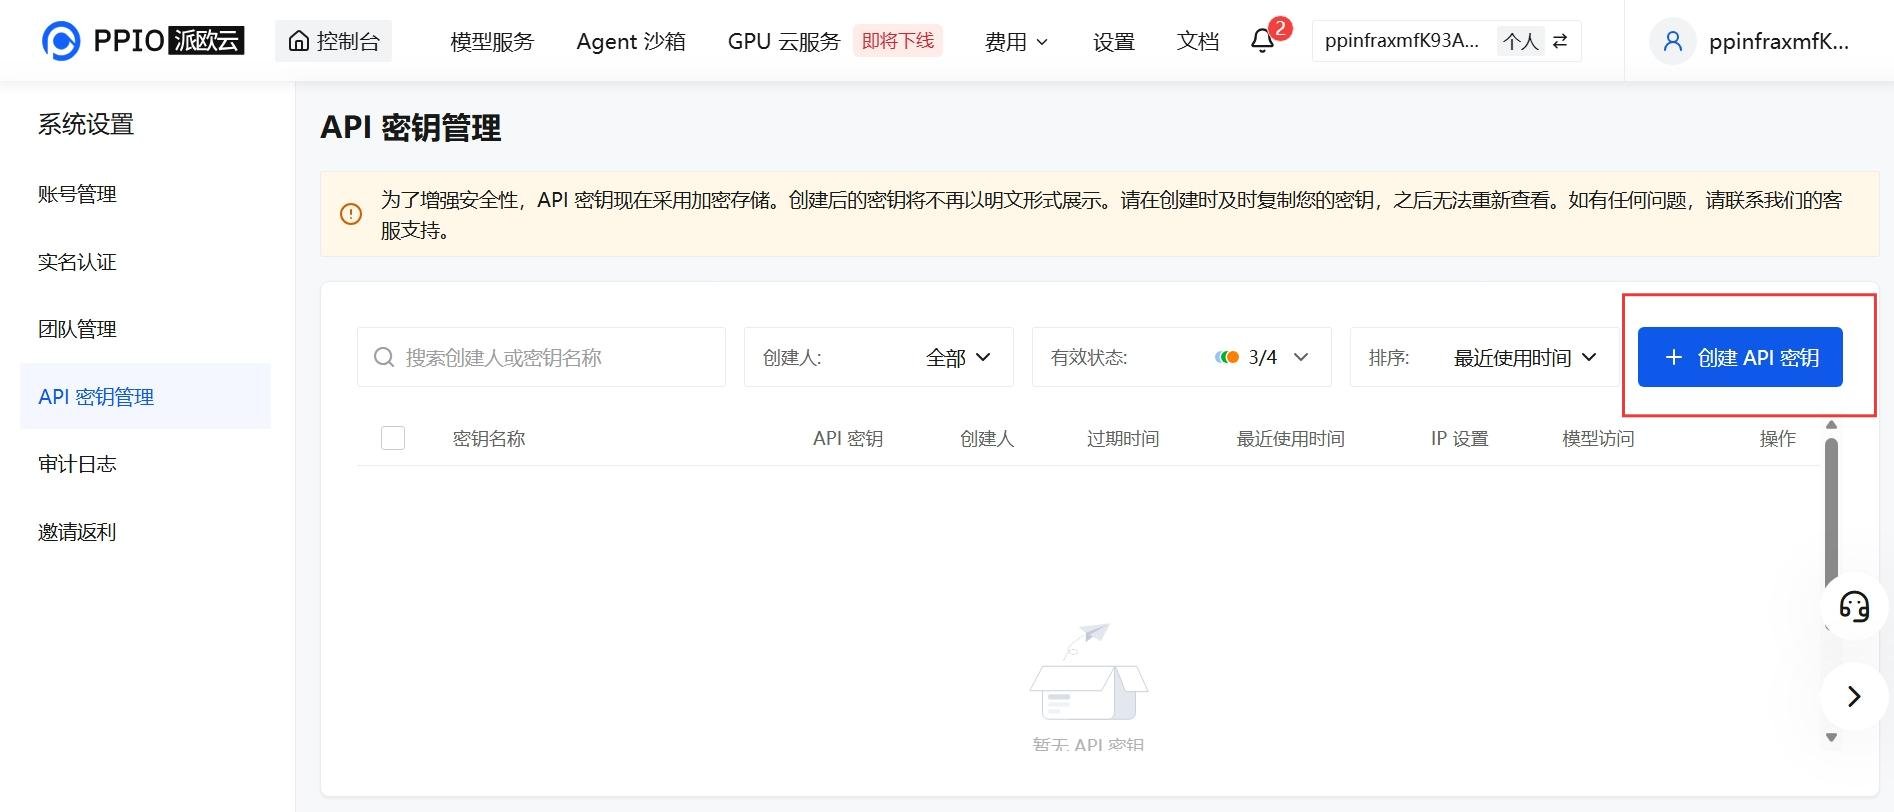
Task: Click the 模型访问 column header
Action: click(x=1598, y=438)
